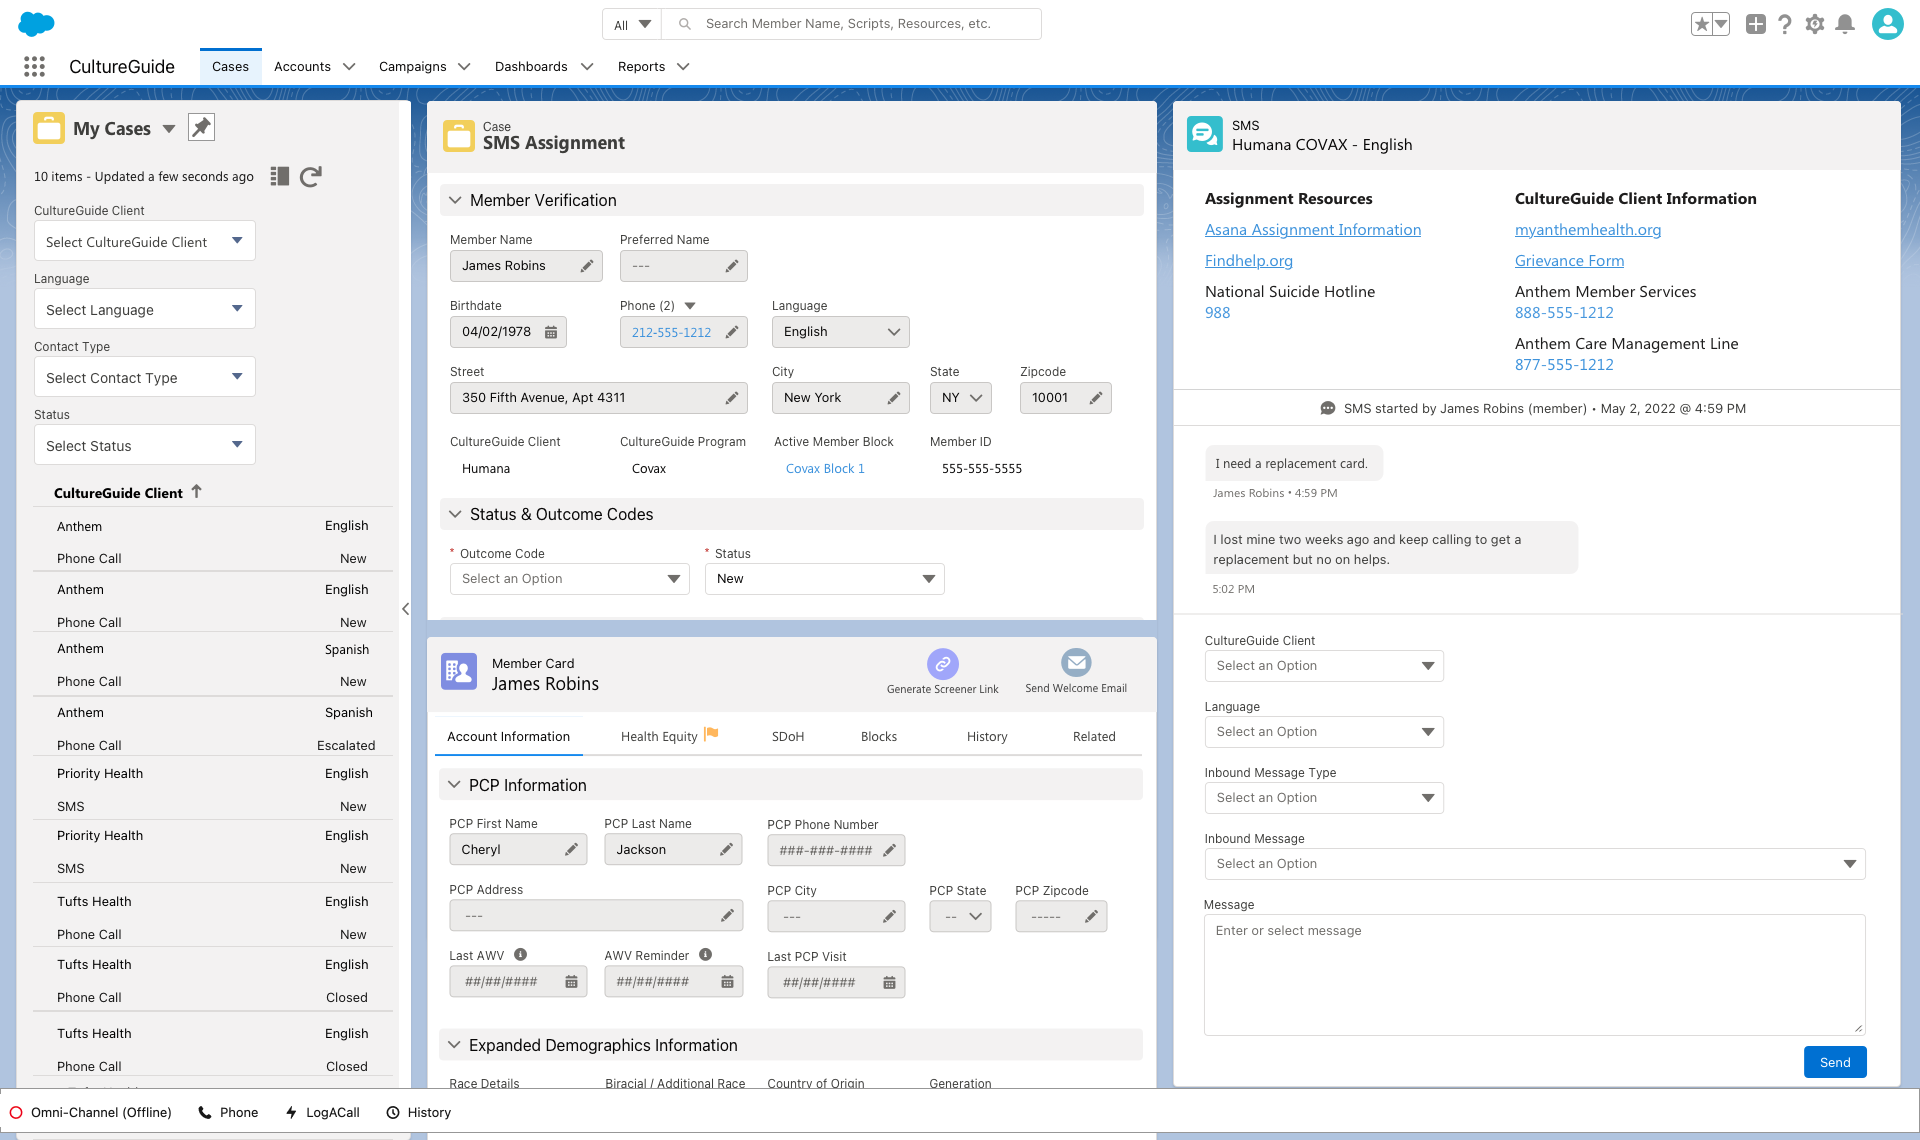Open the Grievance Form link

(x=1569, y=261)
